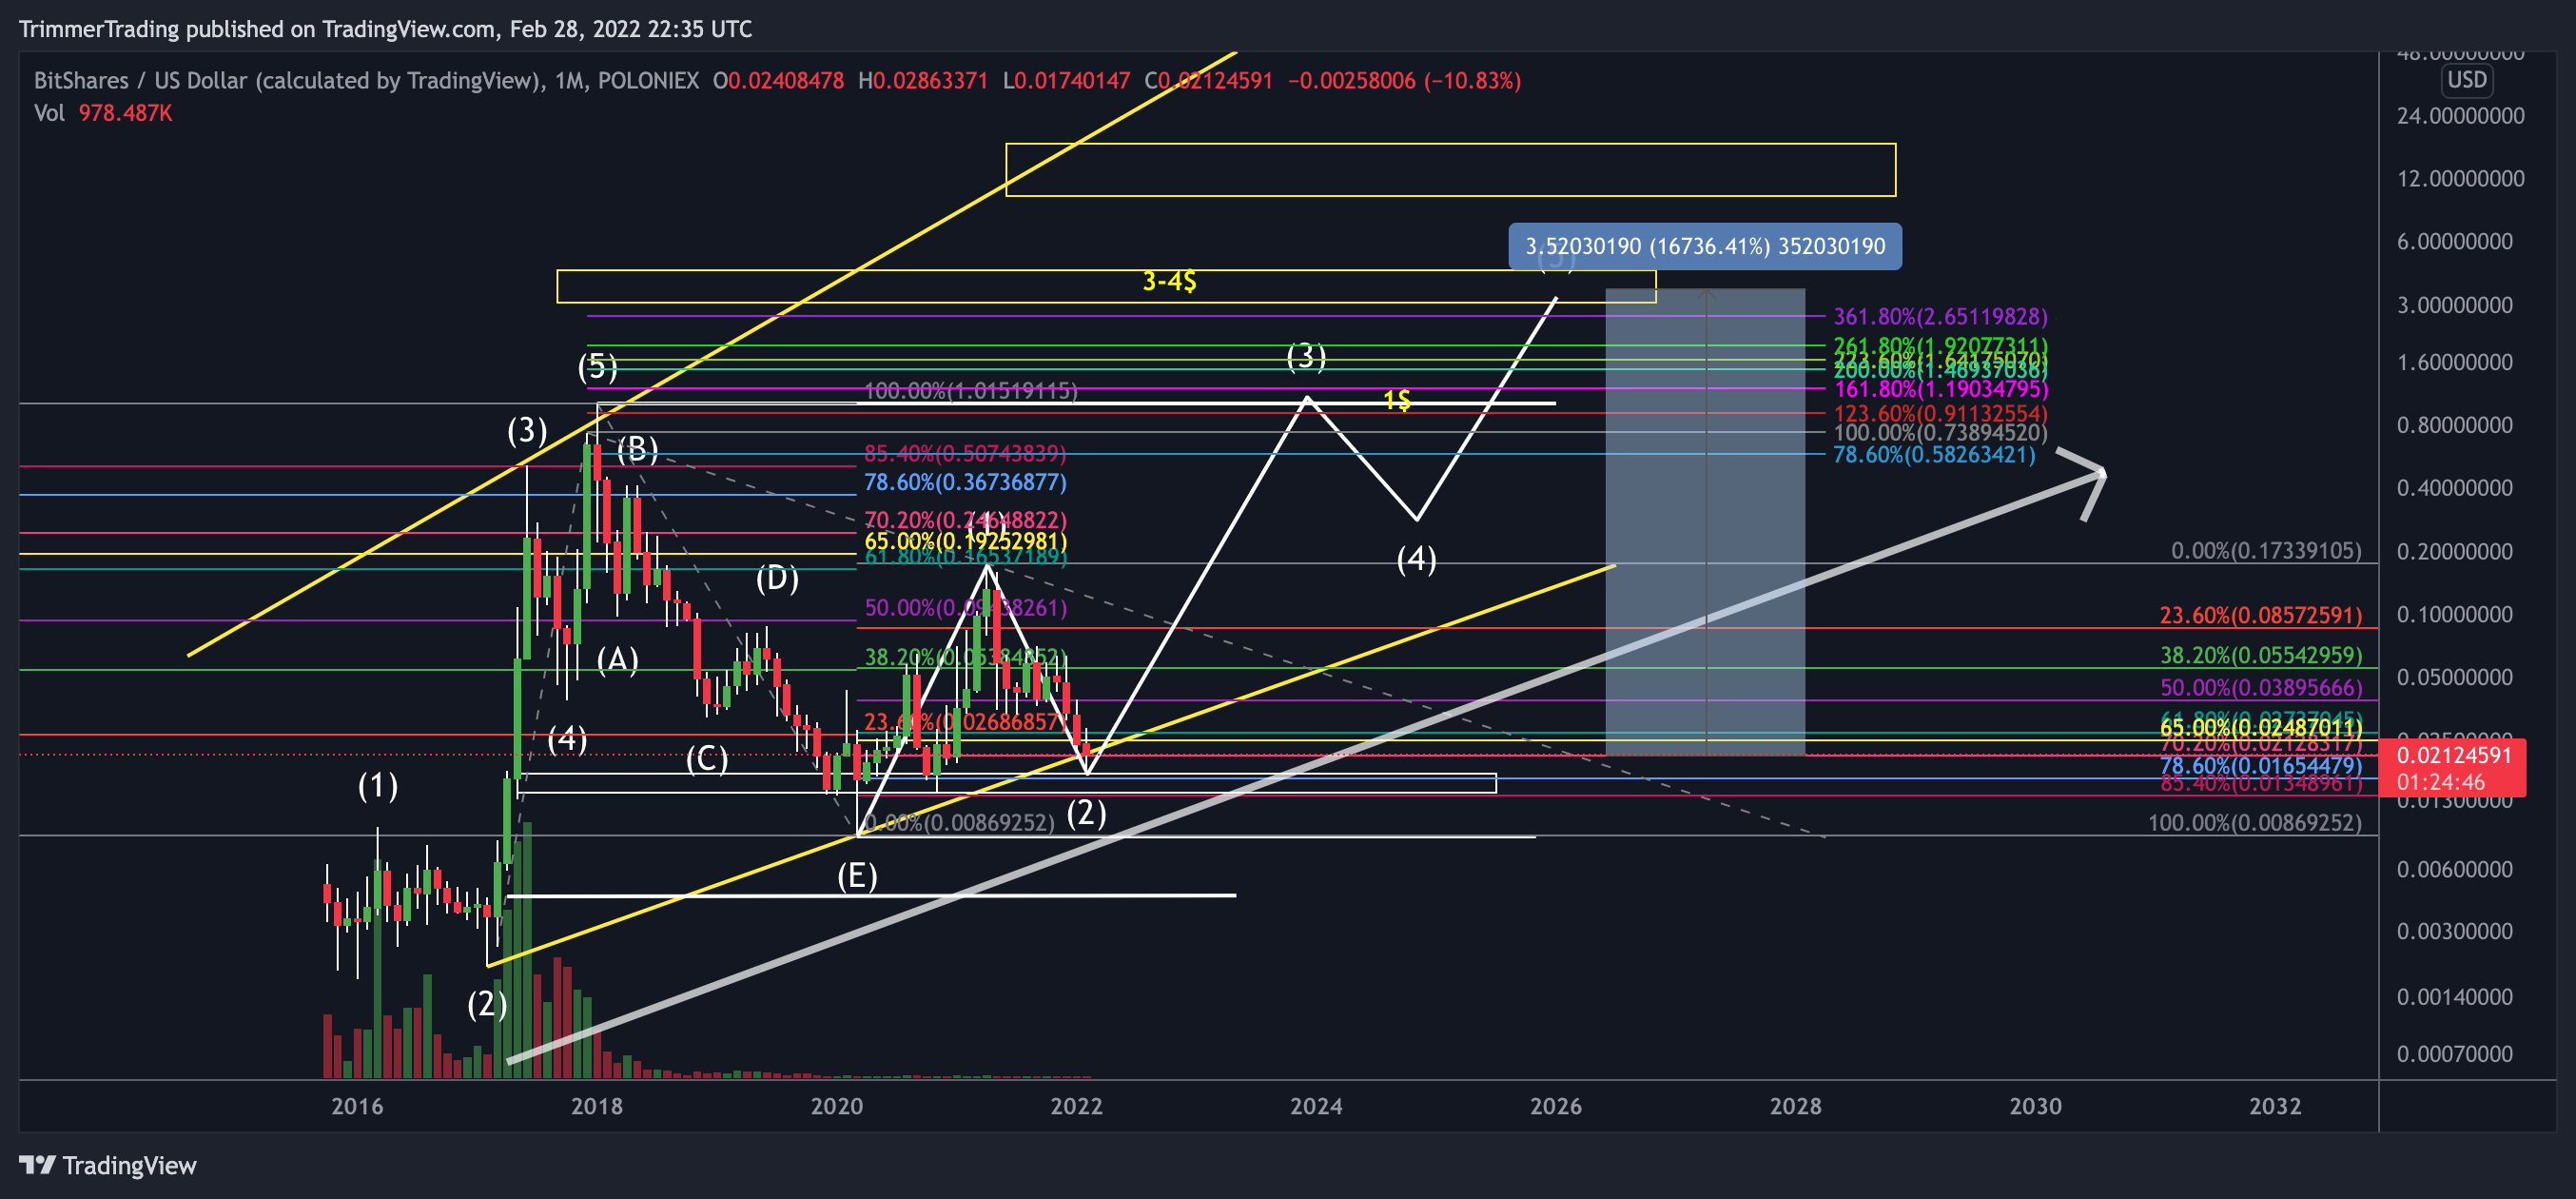The image size is (2576, 1199).
Task: Click the 38.20%(0.05542959) right-side label
Action: (2260, 655)
